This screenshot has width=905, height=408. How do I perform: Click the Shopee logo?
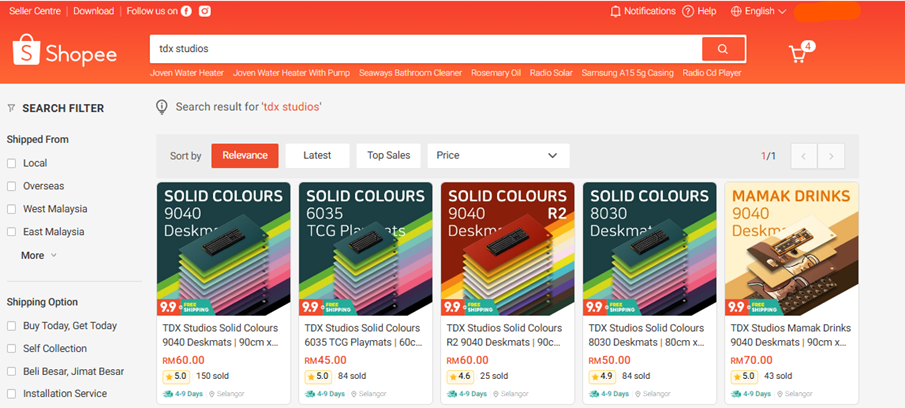65,50
